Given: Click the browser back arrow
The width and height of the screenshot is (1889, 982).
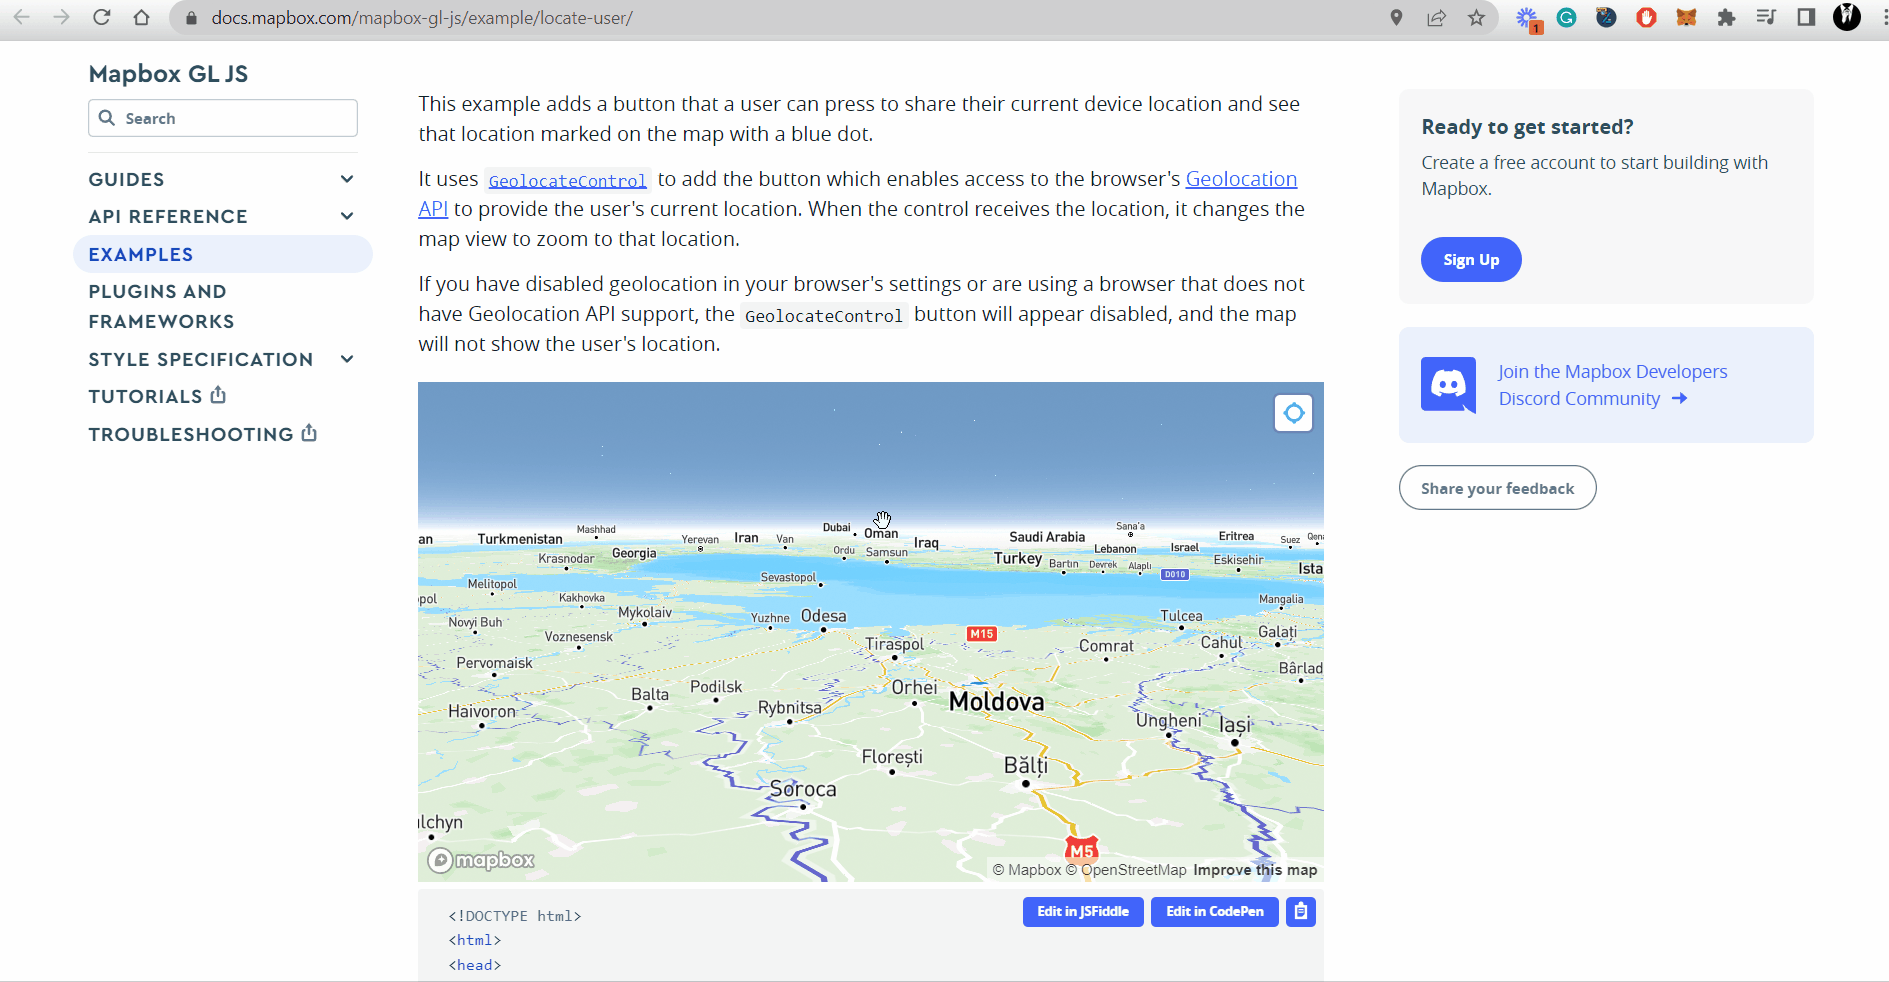Looking at the screenshot, I should click(22, 17).
